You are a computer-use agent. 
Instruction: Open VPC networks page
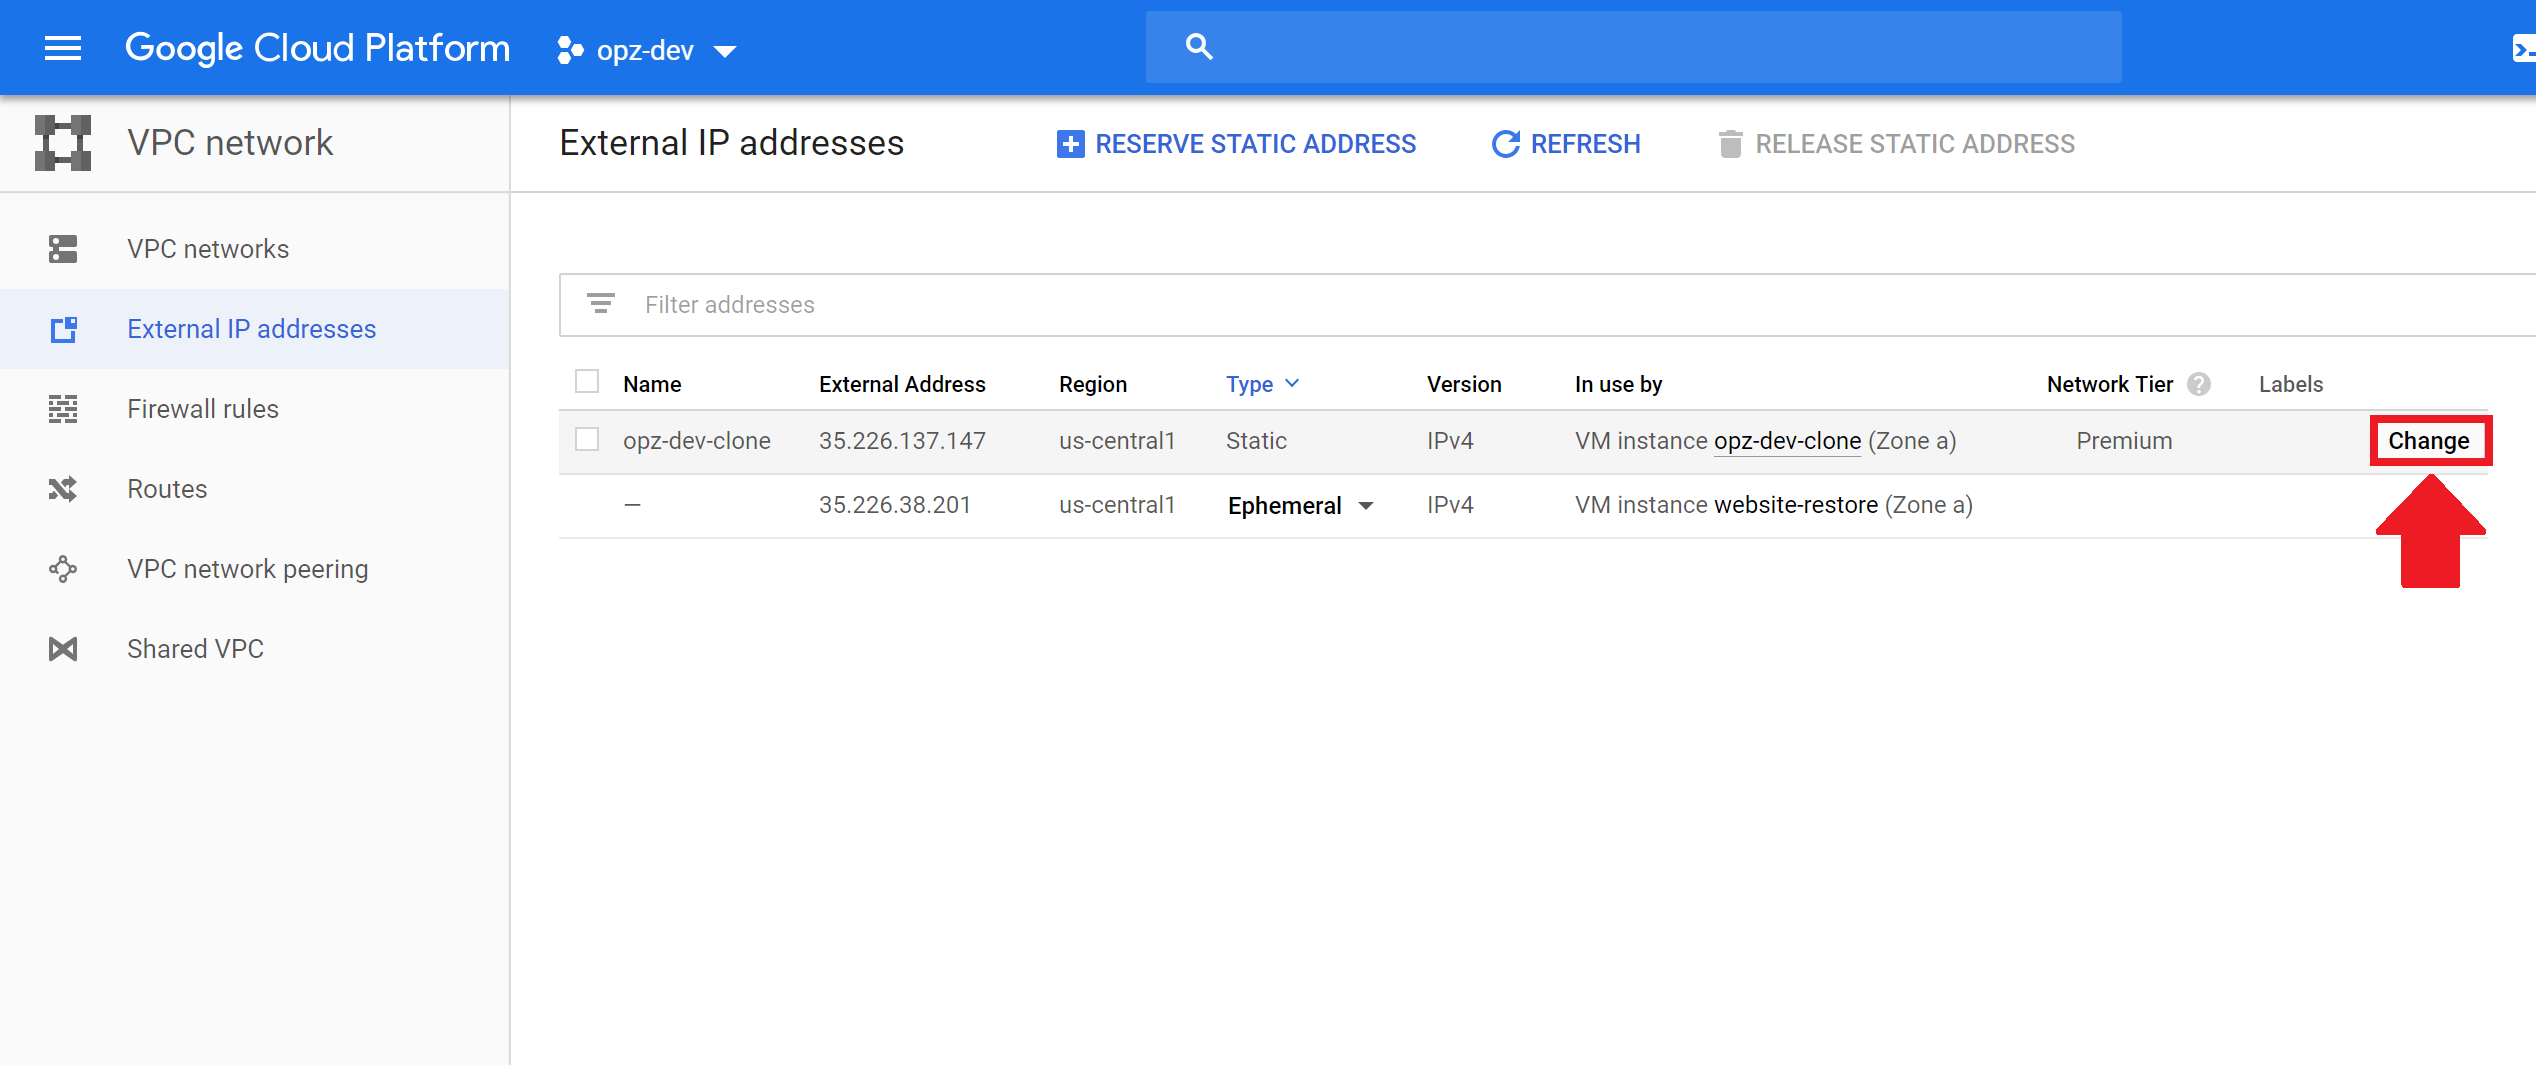(x=254, y=249)
